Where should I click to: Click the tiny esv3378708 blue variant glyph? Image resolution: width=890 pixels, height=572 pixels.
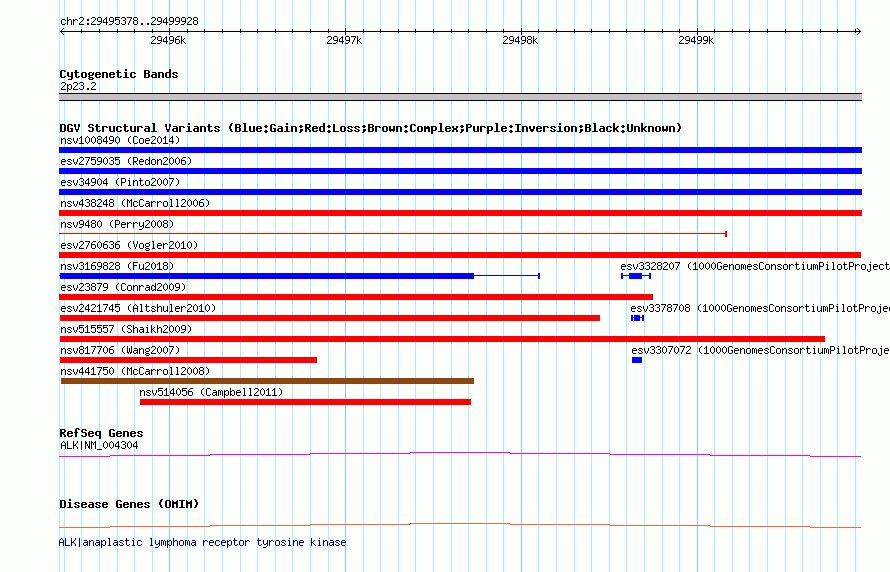tap(637, 318)
